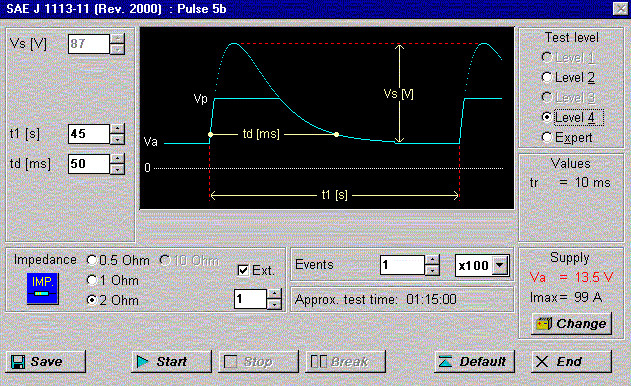Decrease the Vs [V] value with down arrow
Screen dimensions: 631x386
point(117,49)
